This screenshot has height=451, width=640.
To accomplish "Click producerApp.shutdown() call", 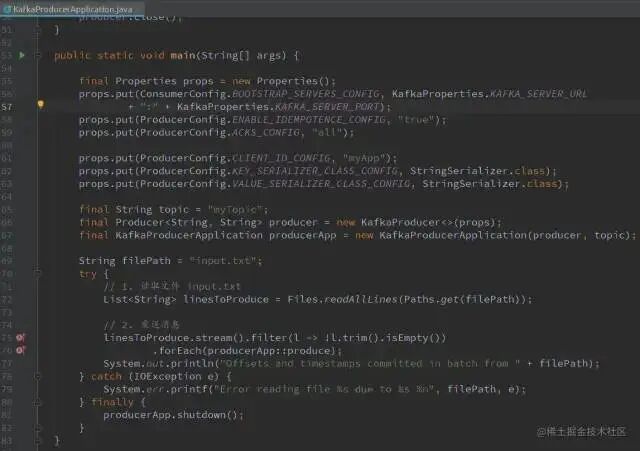I will 170,415.
